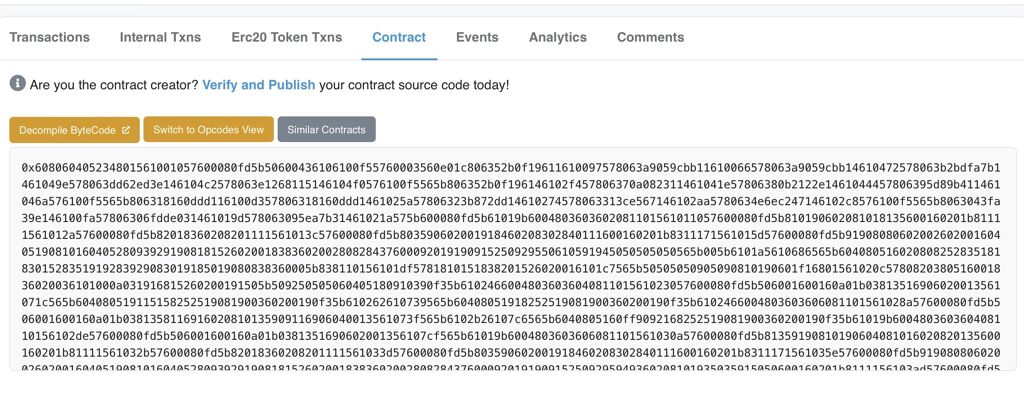Click the bytecode line starting with 0x608060
The width and height of the screenshot is (1024, 416).
[511, 167]
